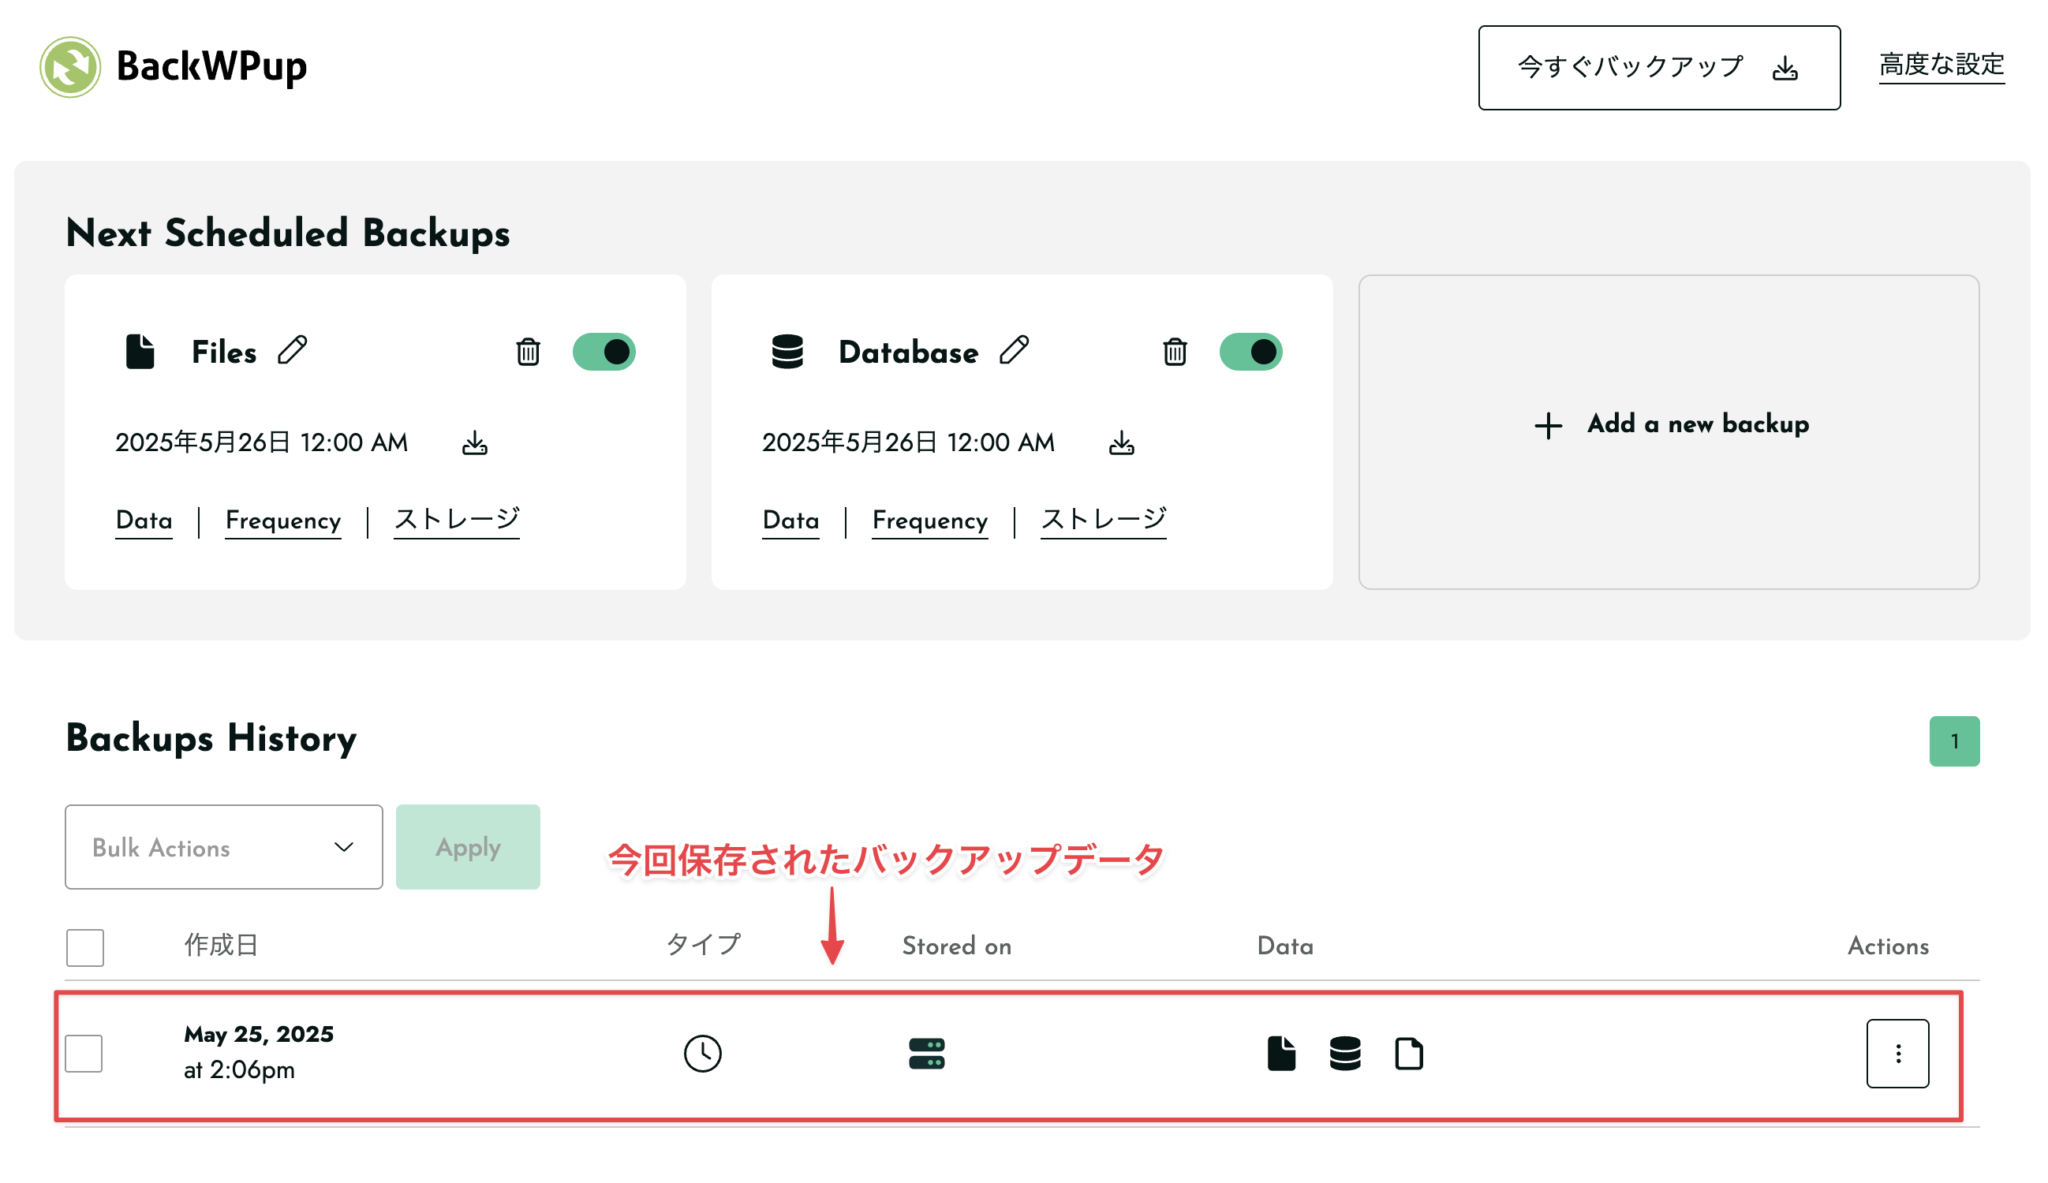
Task: Select the pagination badge showing 1
Action: click(x=1953, y=740)
